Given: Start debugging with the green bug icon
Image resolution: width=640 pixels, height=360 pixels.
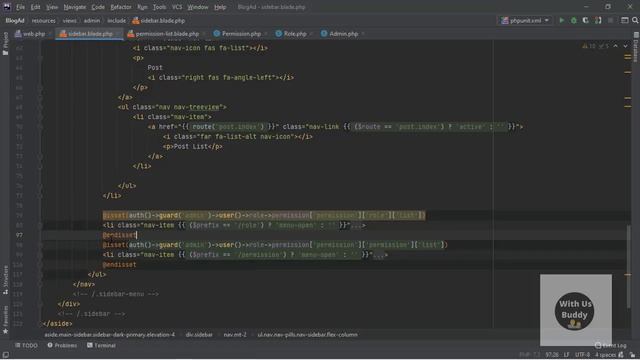Looking at the screenshot, I should tap(573, 20).
